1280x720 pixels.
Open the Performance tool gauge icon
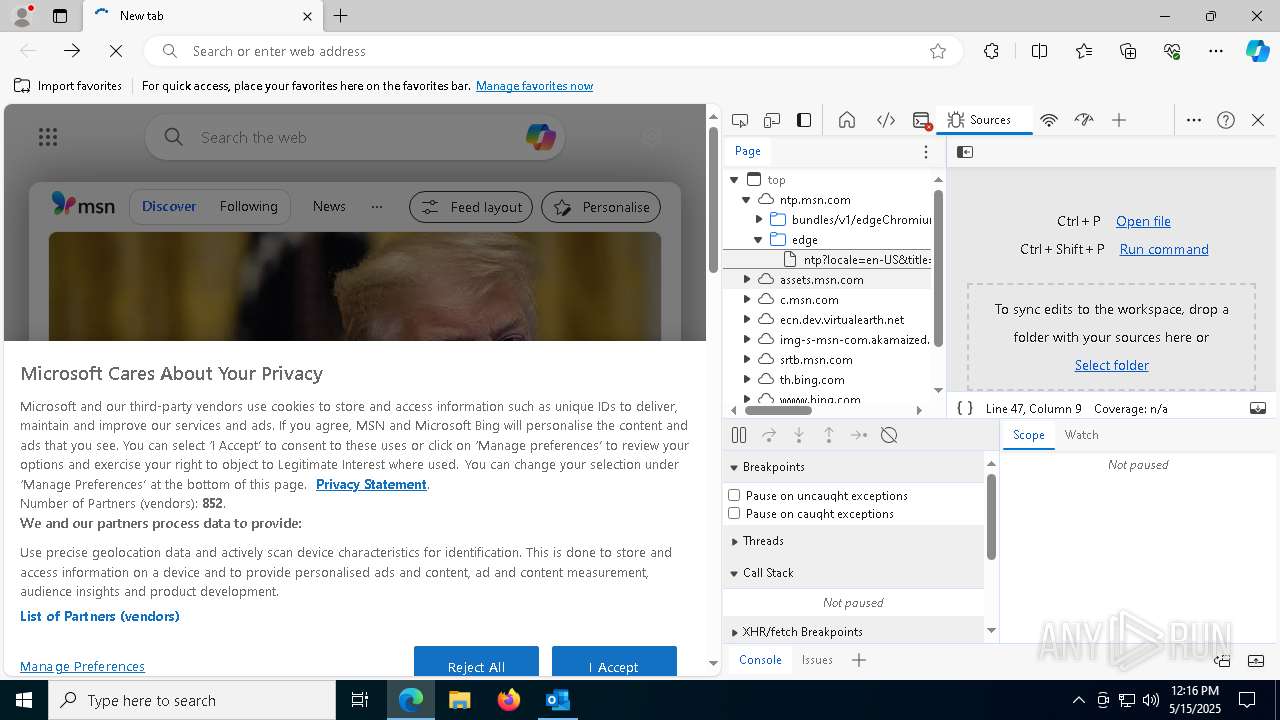(x=1084, y=120)
